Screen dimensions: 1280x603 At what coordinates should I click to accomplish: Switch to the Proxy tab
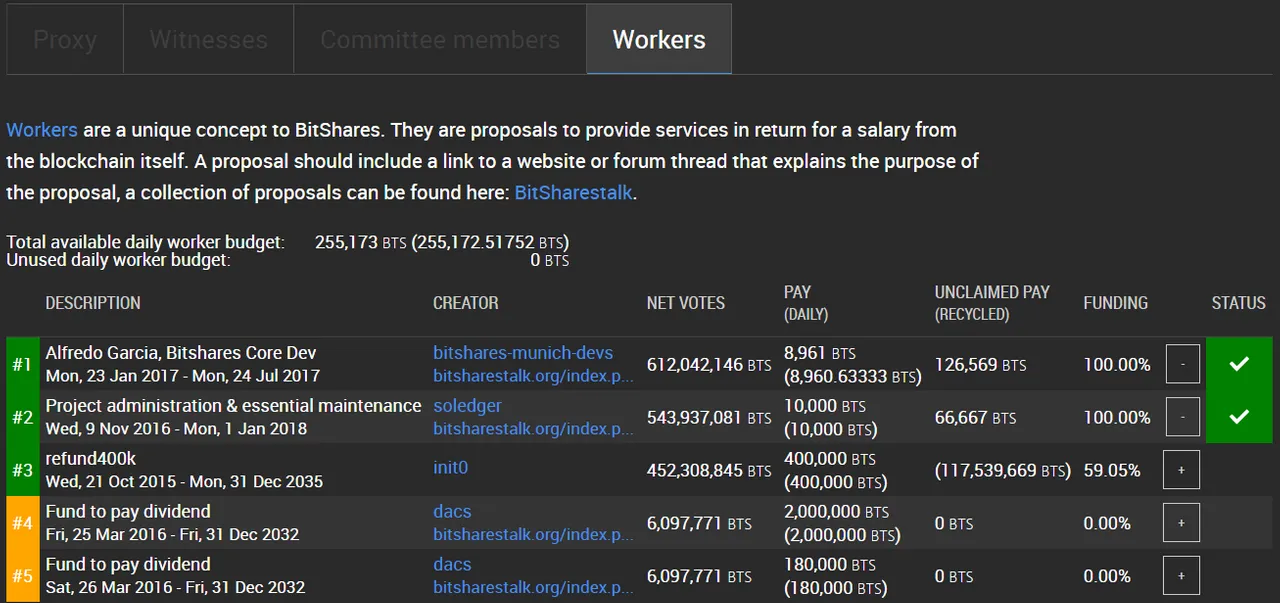tap(65, 40)
